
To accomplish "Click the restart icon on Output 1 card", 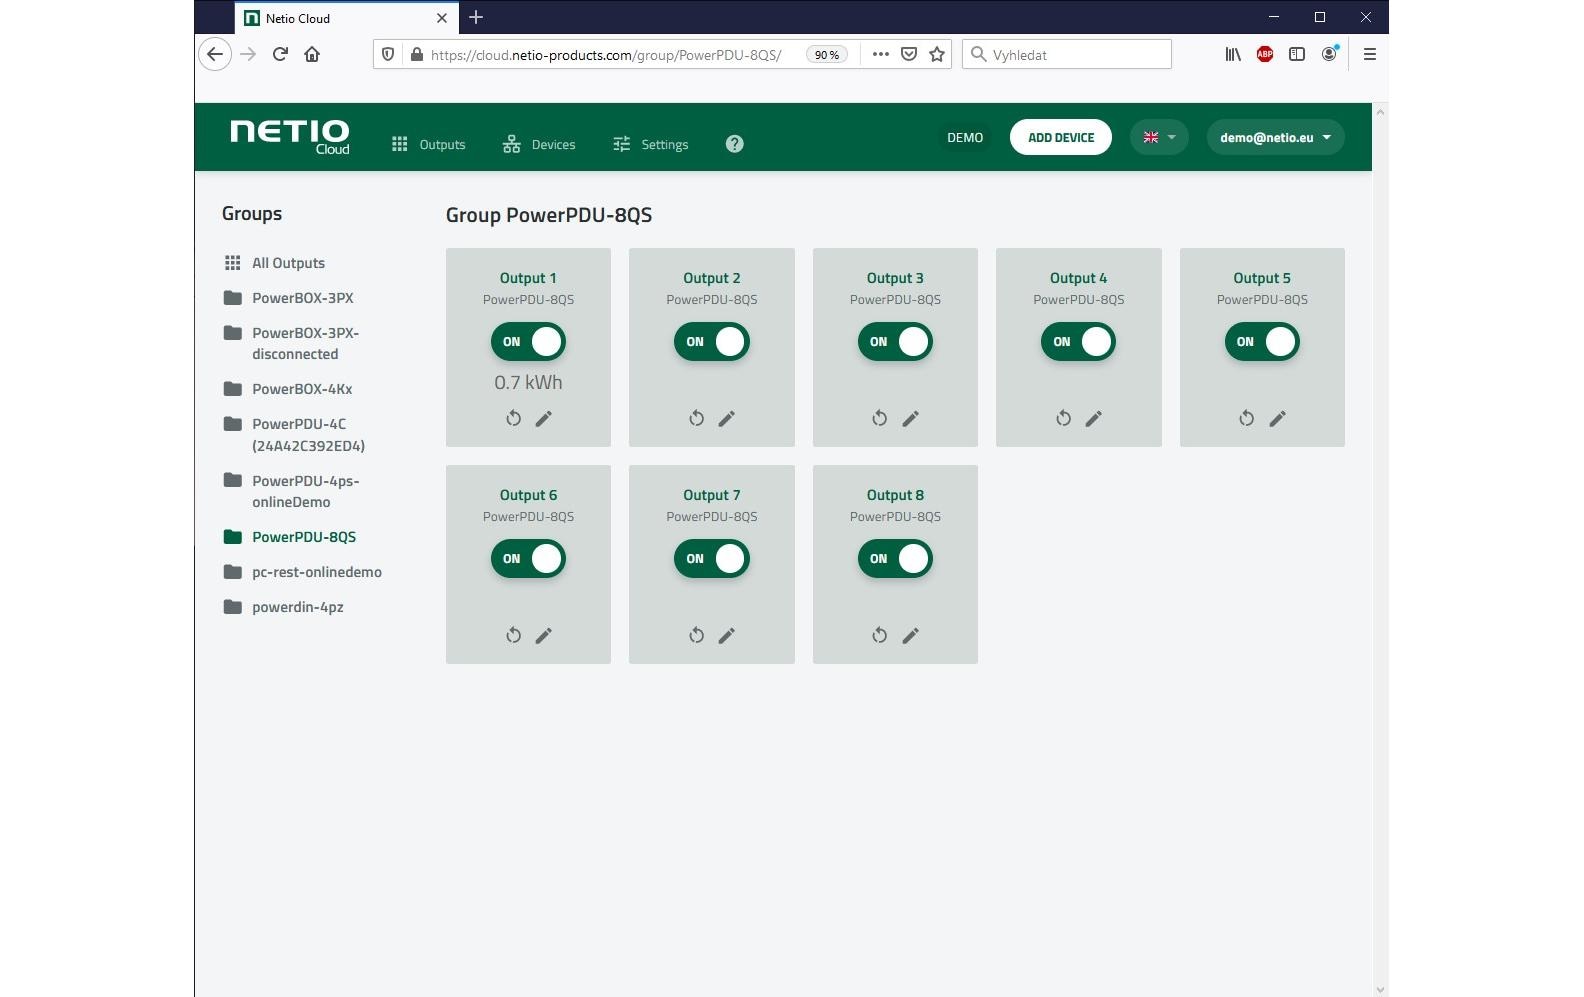I will point(513,419).
